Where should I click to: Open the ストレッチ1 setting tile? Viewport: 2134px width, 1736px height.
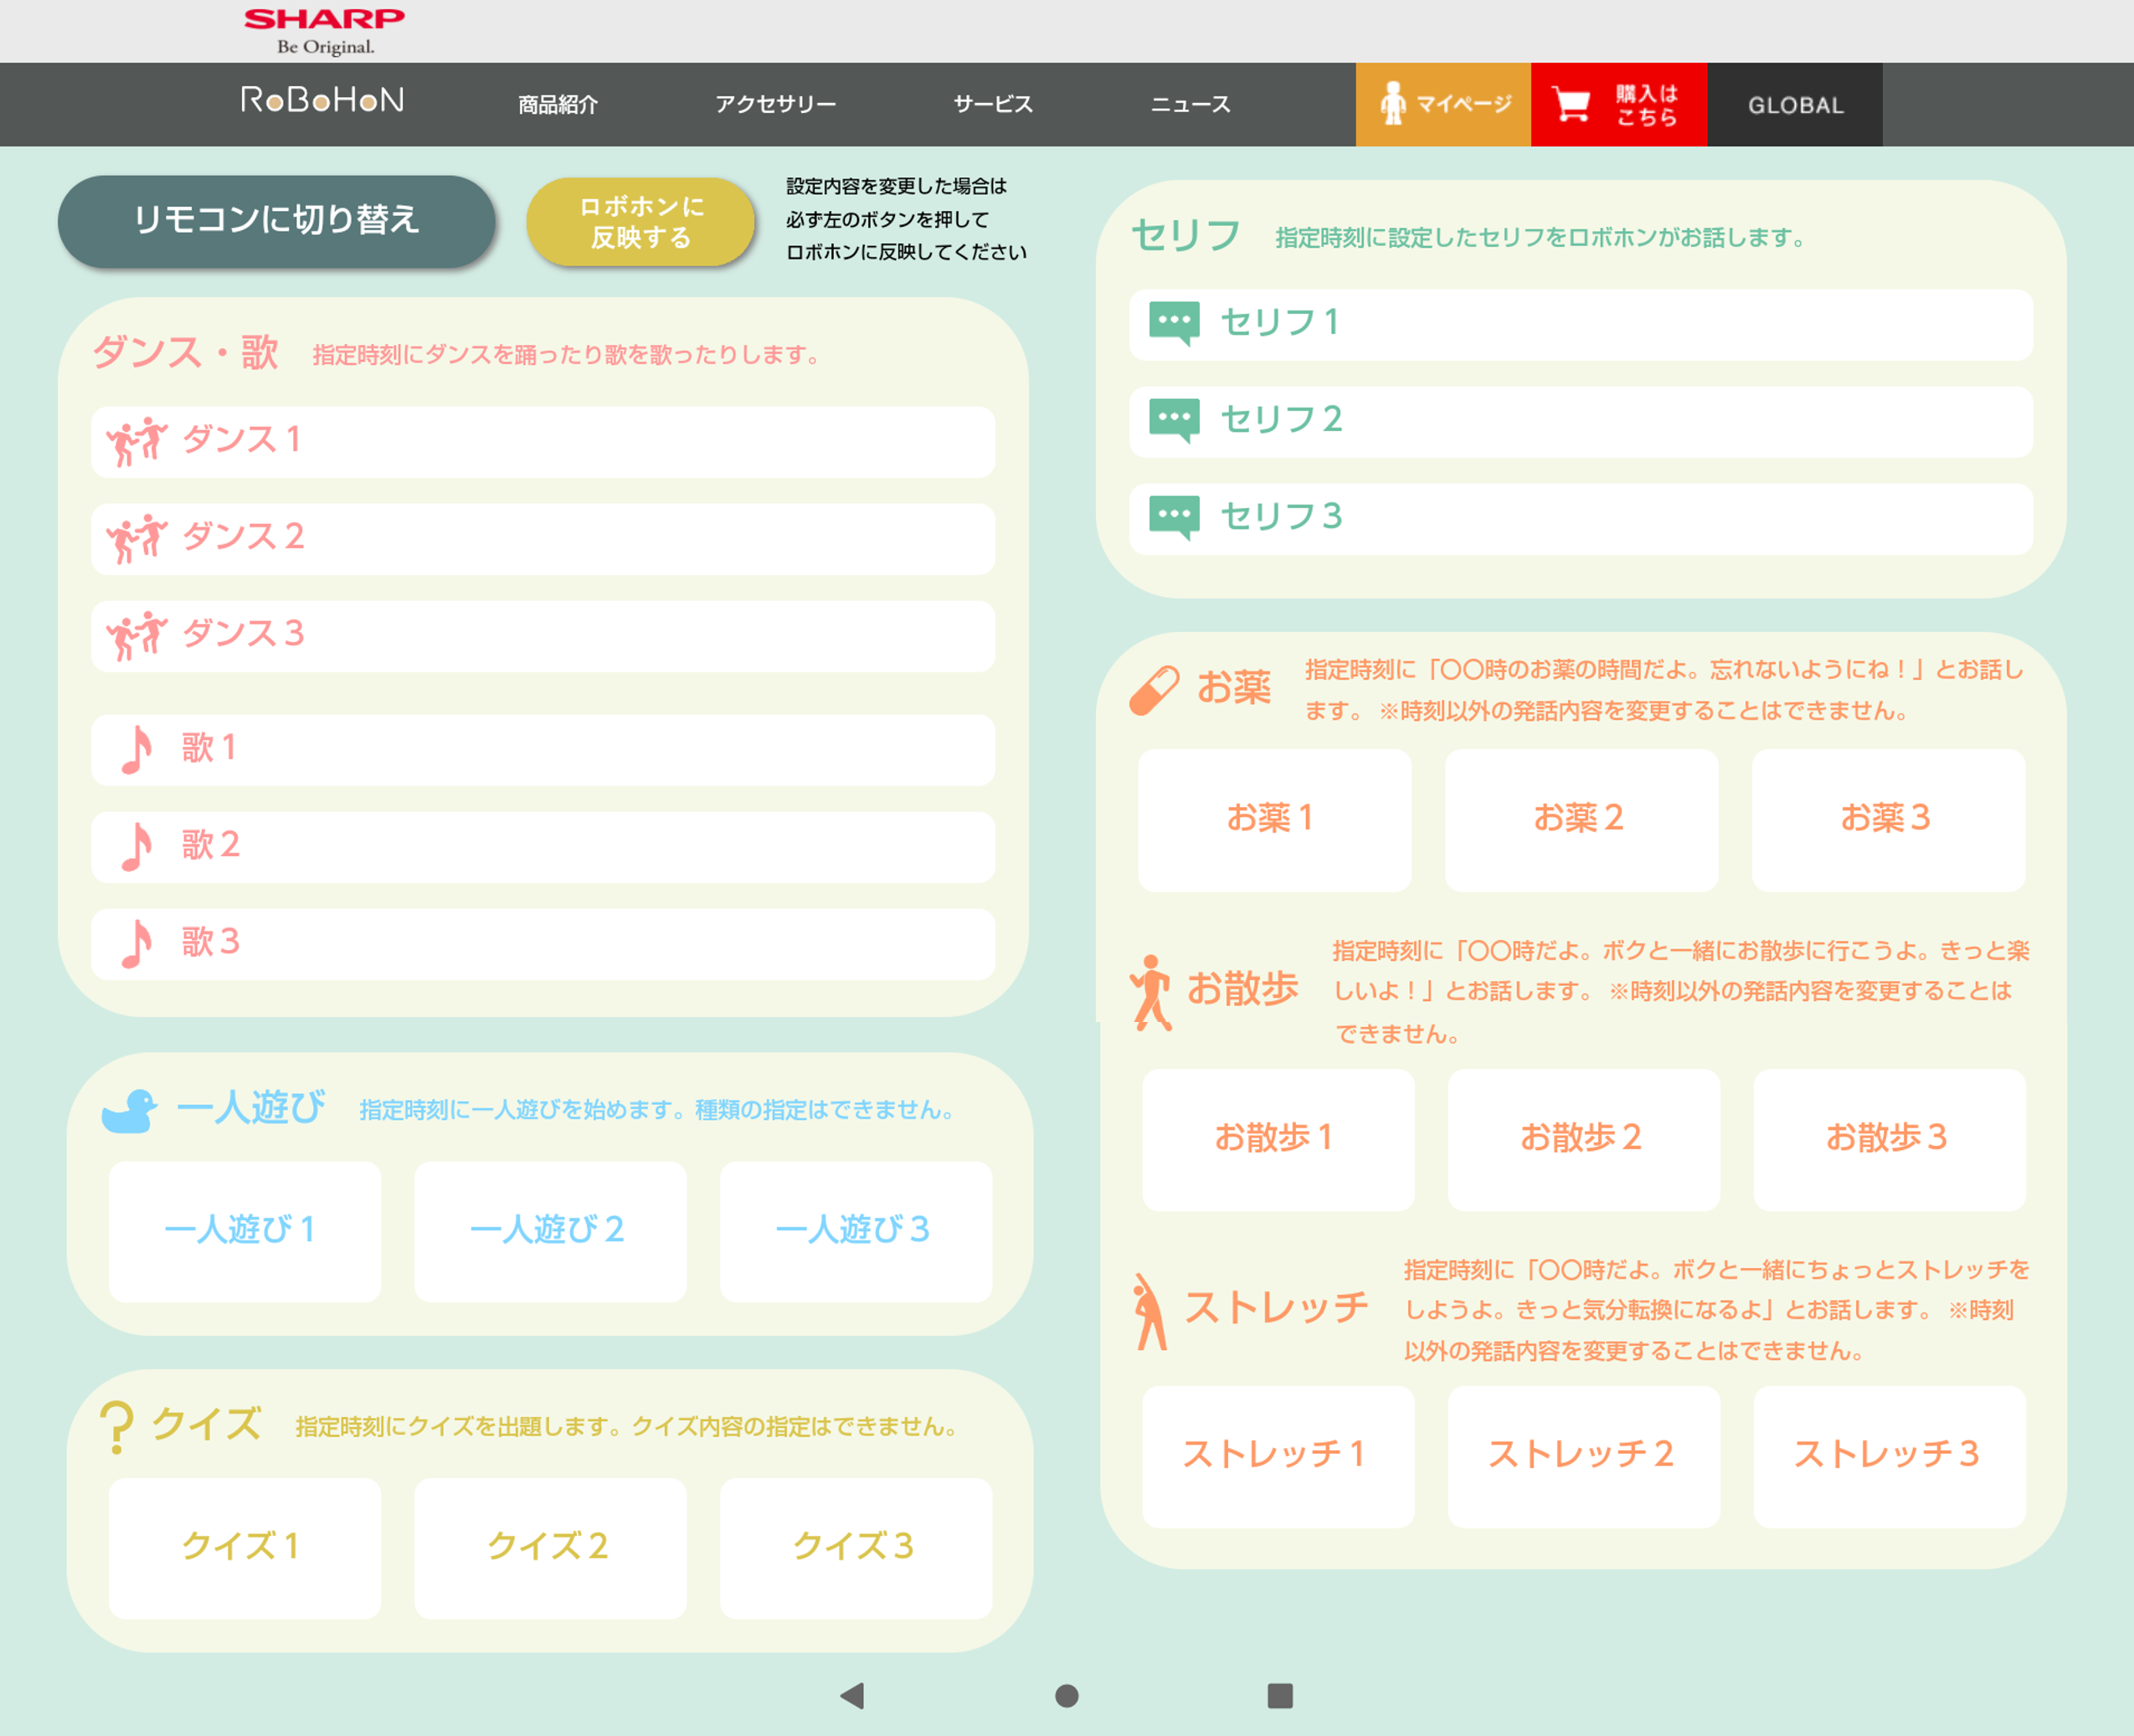pyautogui.click(x=1277, y=1455)
